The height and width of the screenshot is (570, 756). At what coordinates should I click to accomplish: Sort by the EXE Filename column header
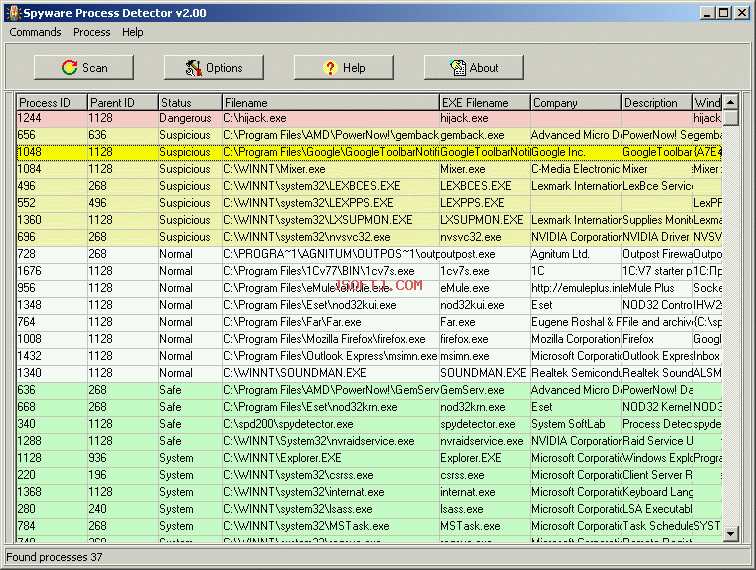485,102
